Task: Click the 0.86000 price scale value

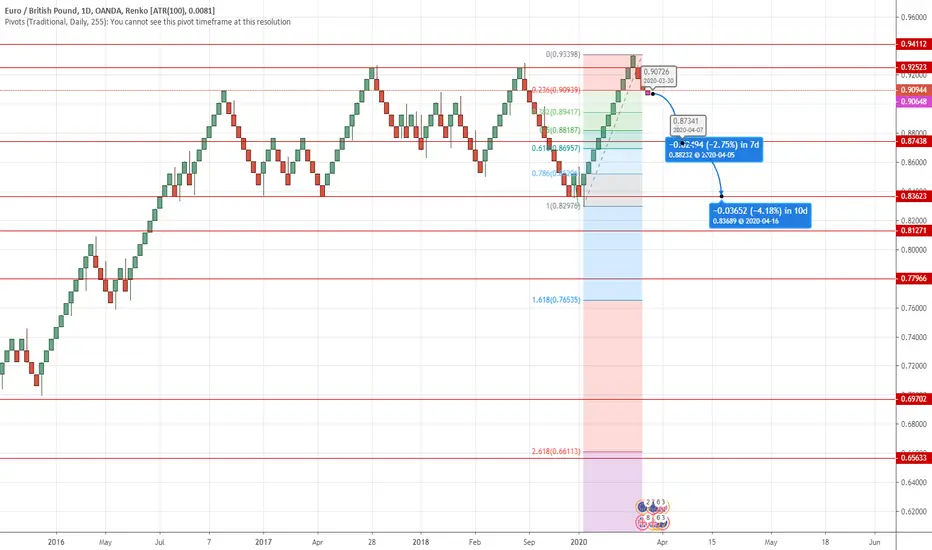Action: click(x=914, y=162)
